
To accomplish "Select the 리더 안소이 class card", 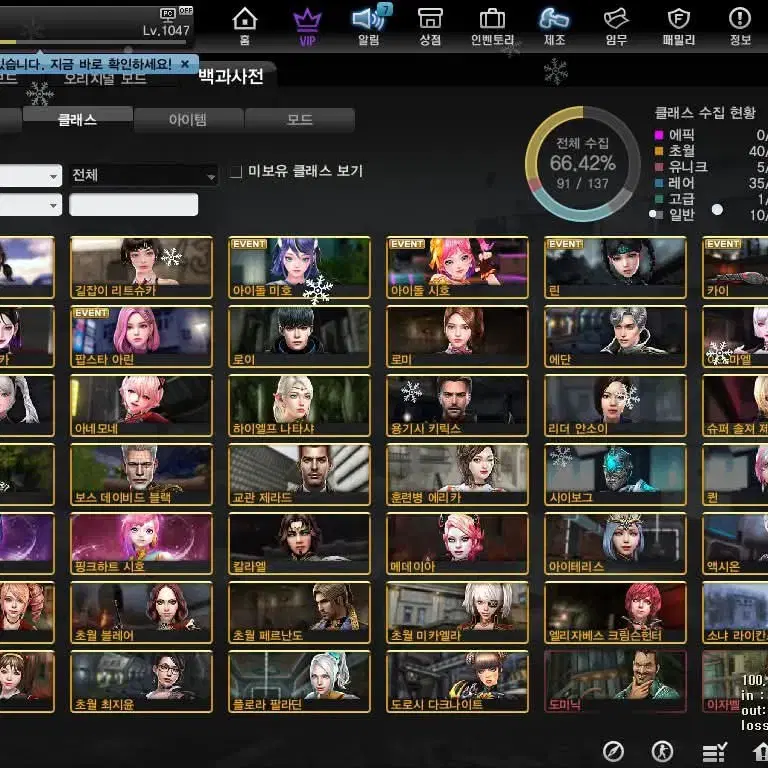I will pos(615,406).
